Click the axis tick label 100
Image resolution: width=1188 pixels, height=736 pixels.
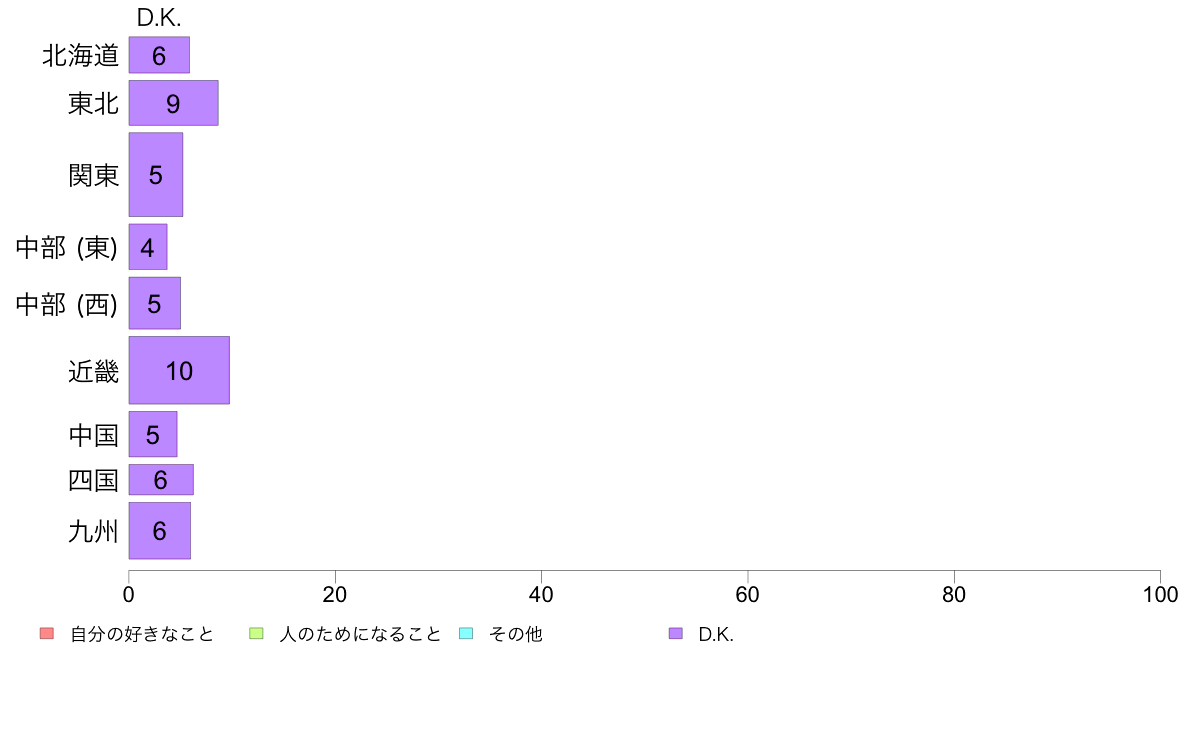click(1160, 594)
